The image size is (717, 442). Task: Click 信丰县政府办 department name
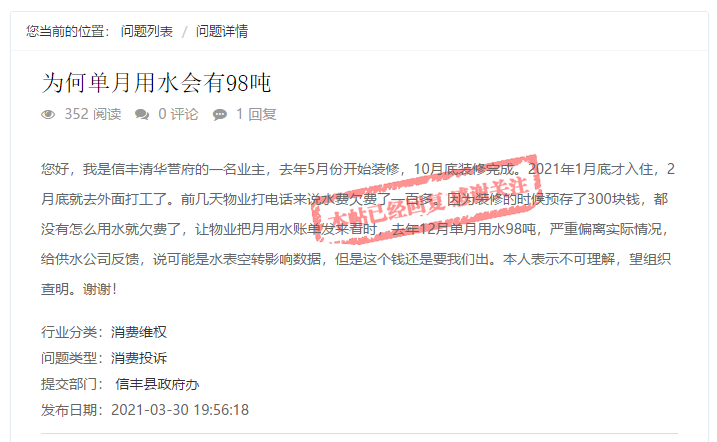click(157, 384)
